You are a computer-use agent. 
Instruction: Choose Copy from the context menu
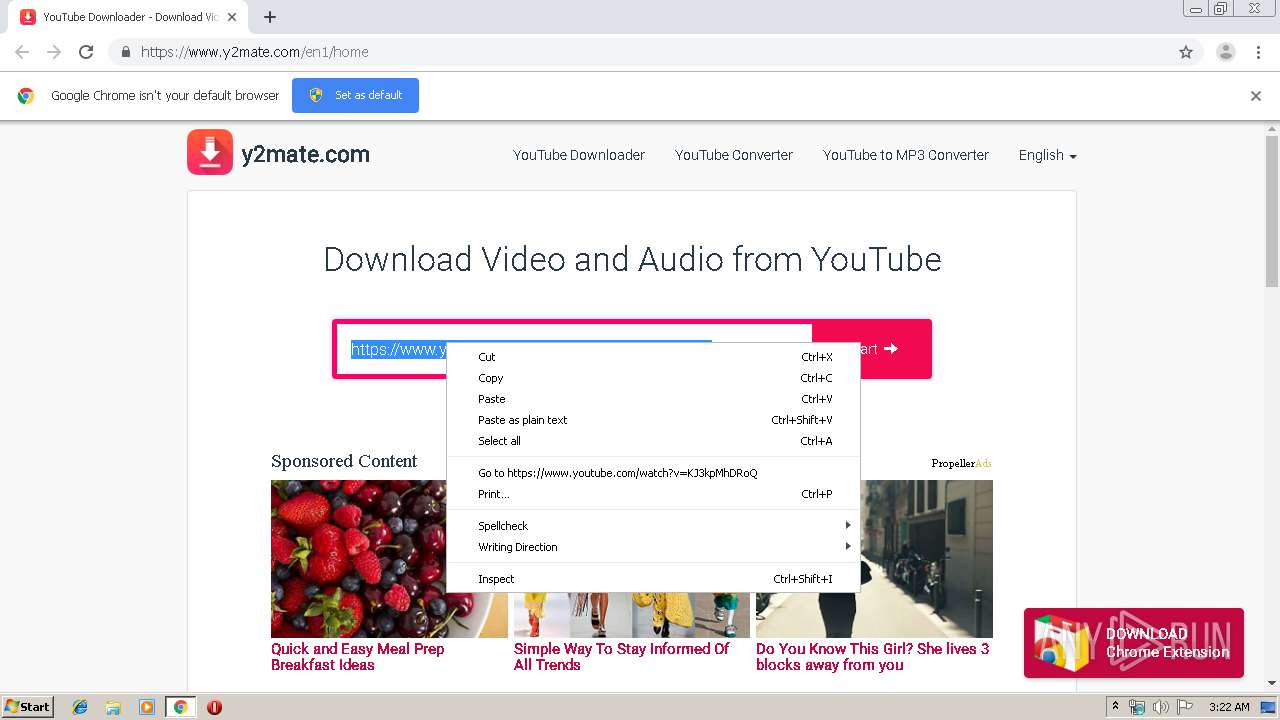click(x=653, y=378)
